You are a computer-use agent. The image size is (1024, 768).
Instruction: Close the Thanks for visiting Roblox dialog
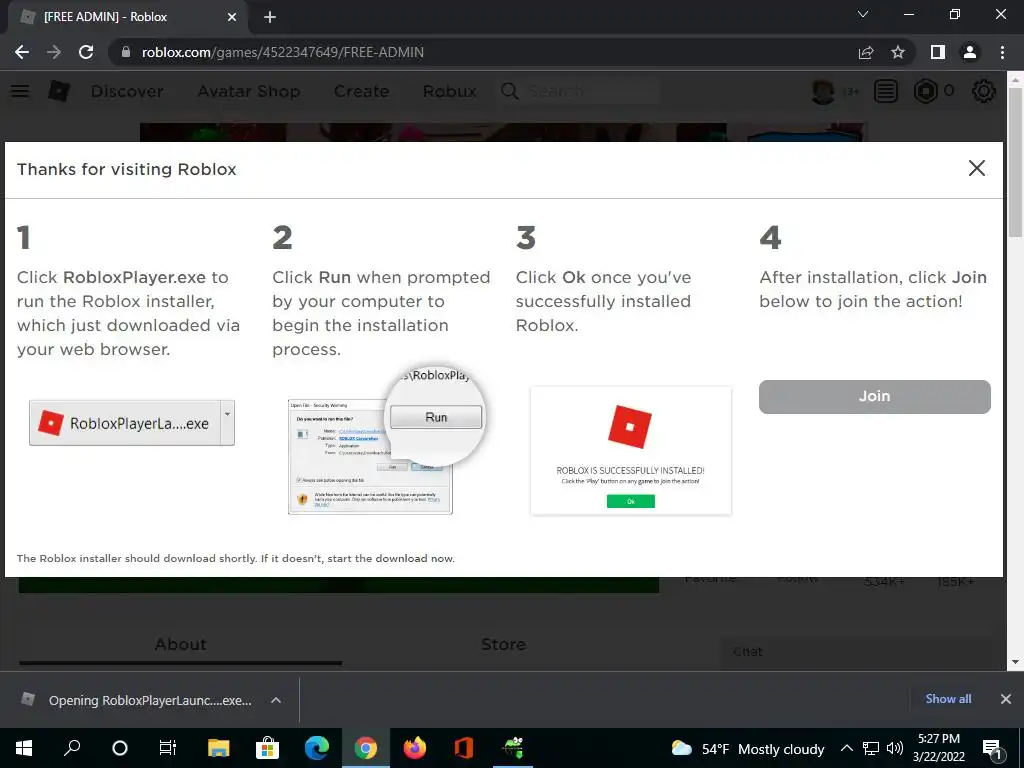[976, 168]
